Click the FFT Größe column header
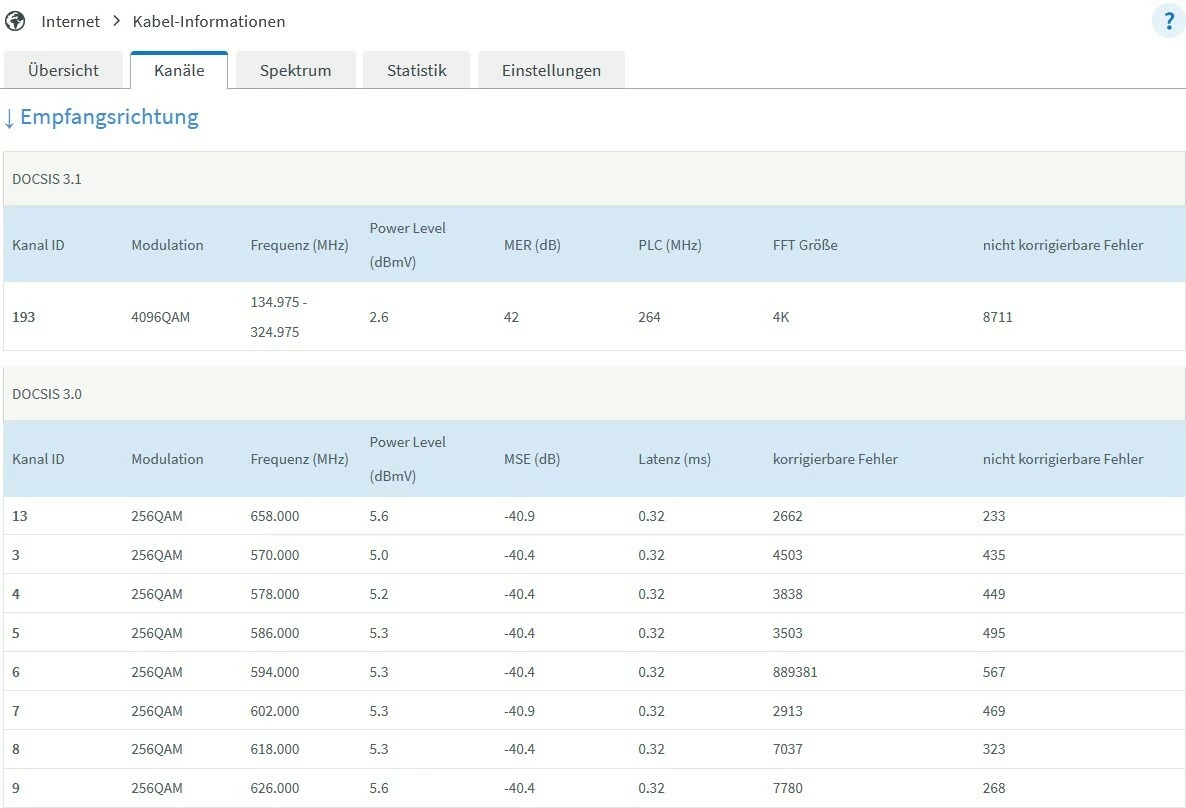 tap(805, 245)
